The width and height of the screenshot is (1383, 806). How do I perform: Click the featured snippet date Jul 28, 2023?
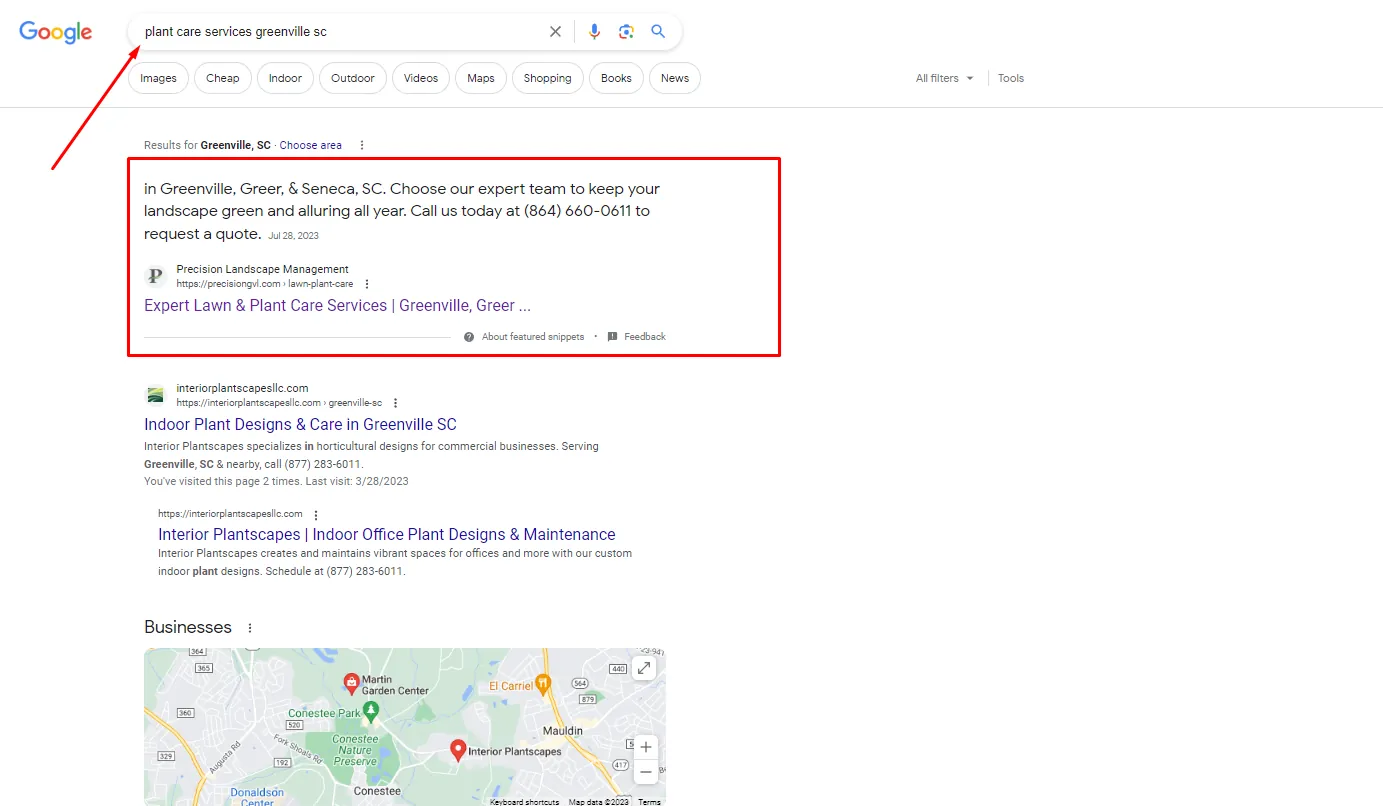click(293, 236)
